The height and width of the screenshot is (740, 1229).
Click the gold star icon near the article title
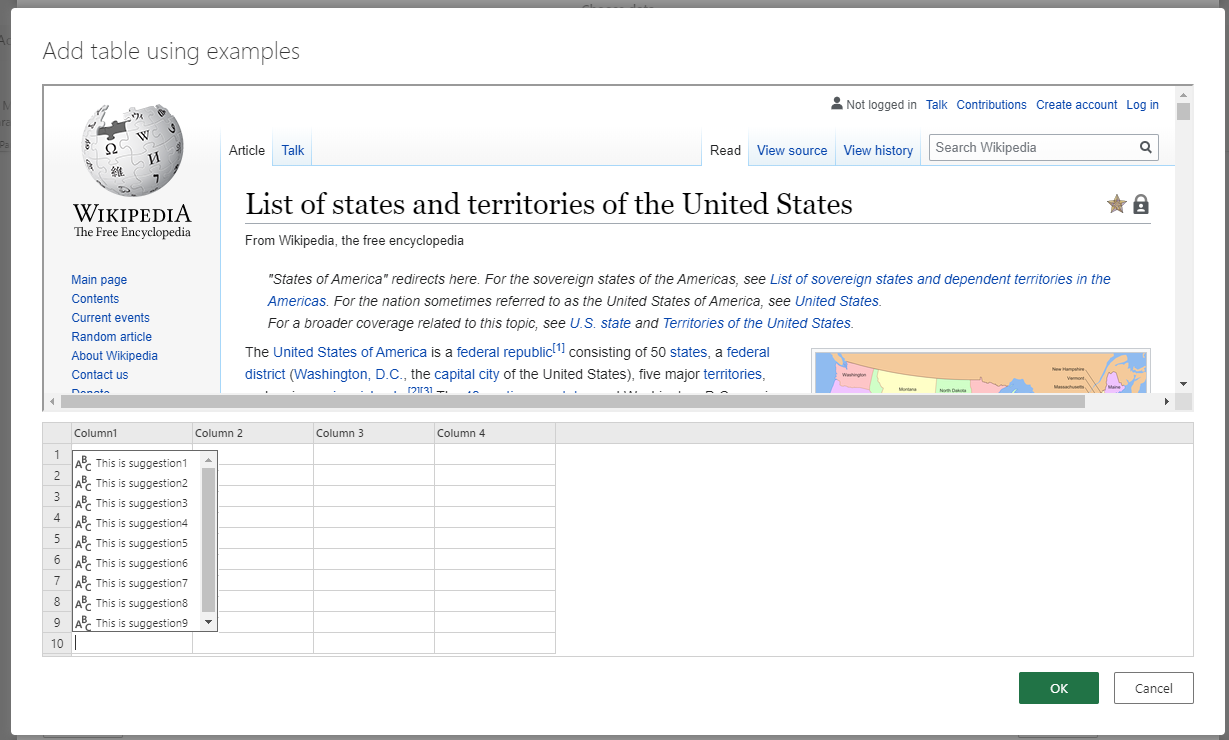pyautogui.click(x=1116, y=204)
